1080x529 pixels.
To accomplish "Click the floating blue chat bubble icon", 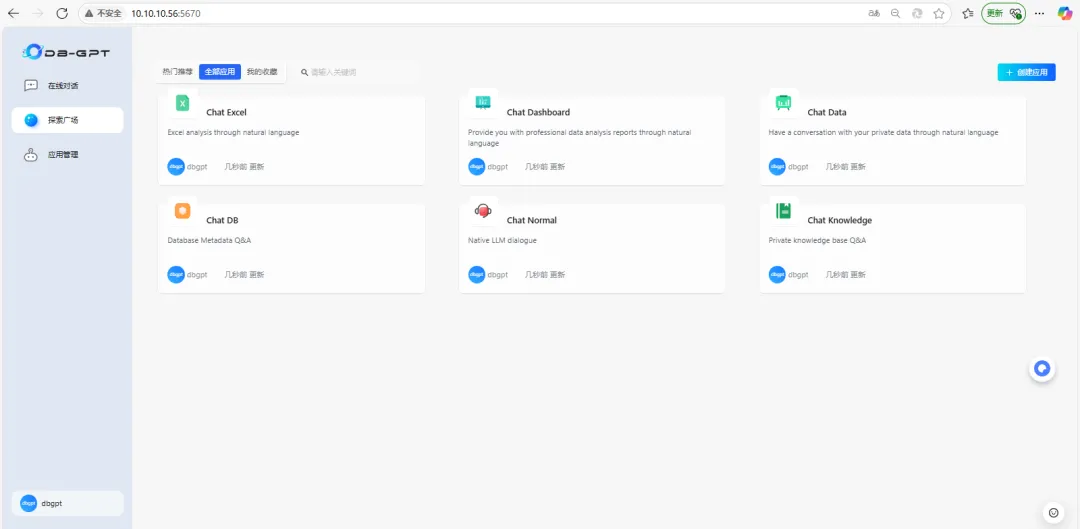I will (x=1042, y=369).
